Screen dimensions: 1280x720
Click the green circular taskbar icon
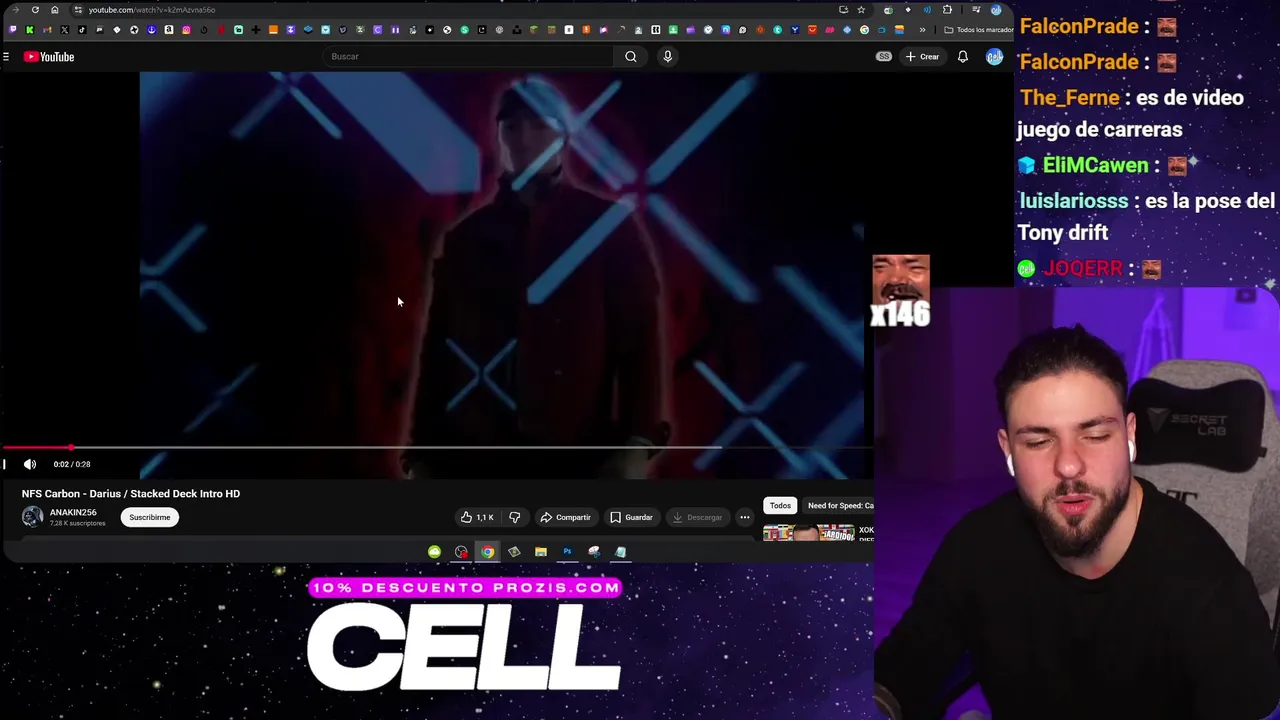434,552
